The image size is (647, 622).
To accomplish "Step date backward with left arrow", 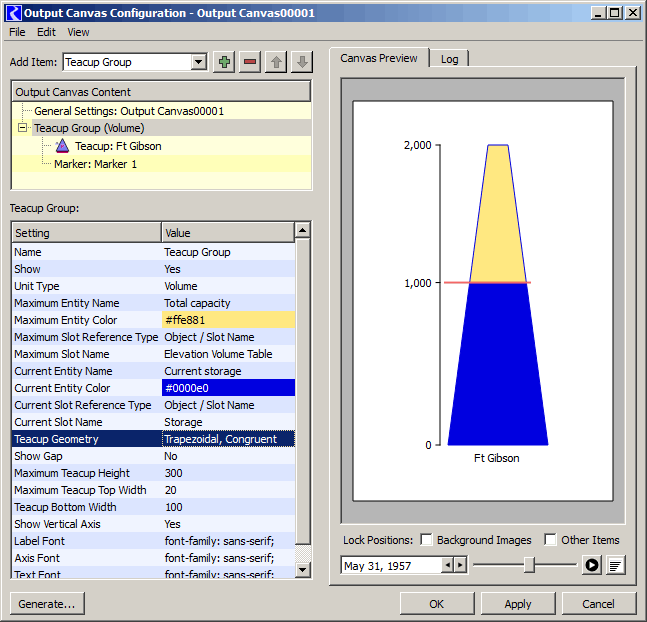I will 447,565.
